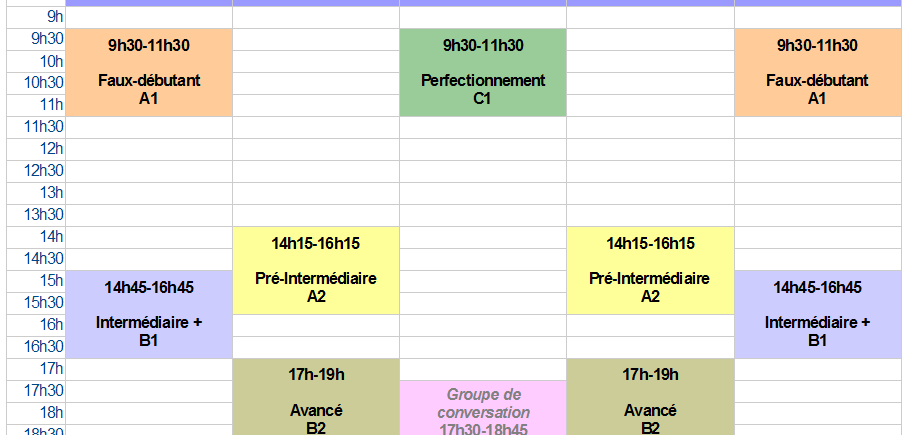Click the second Avancé B2 17h-19h block
Screen dimensions: 913x435
point(650,397)
